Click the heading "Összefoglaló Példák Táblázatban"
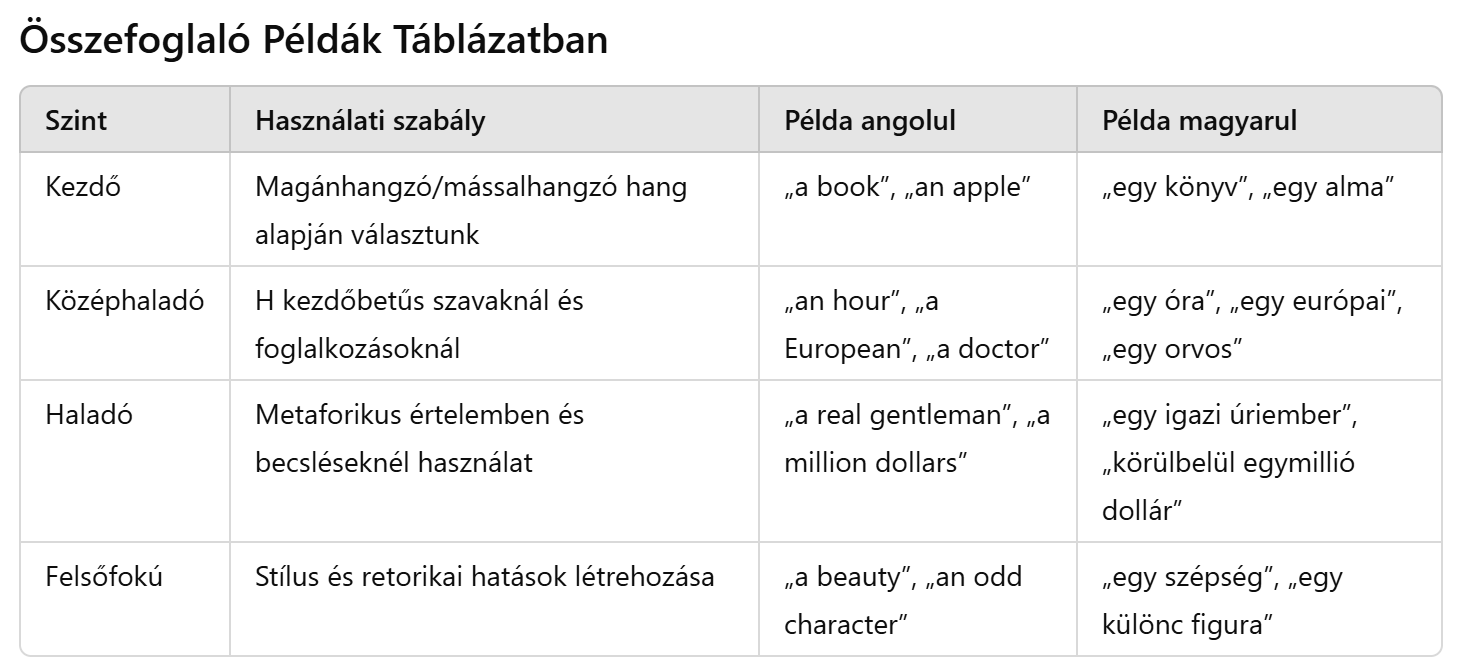Viewport: 1464px width, 670px height. click(x=313, y=43)
